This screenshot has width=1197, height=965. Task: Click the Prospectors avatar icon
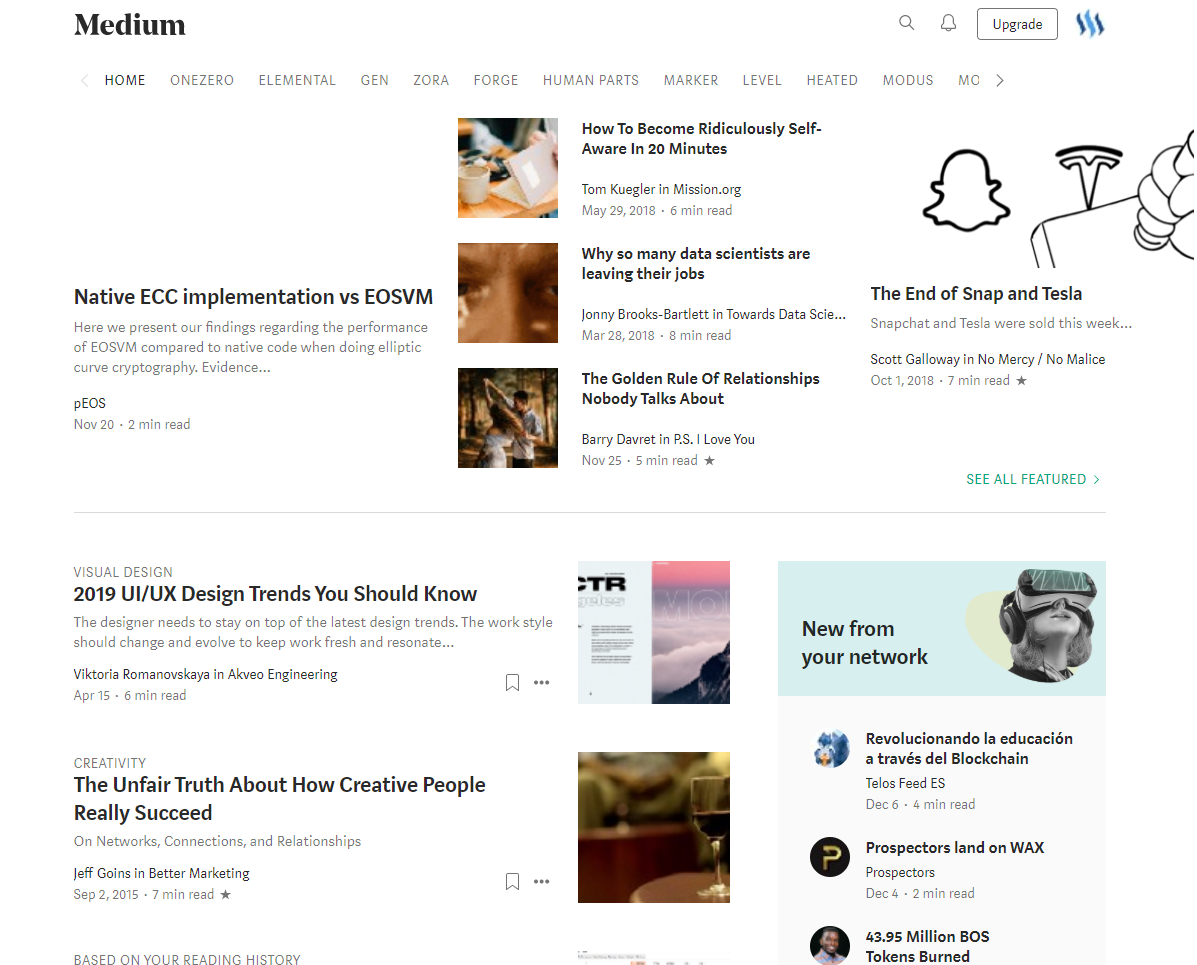click(829, 857)
